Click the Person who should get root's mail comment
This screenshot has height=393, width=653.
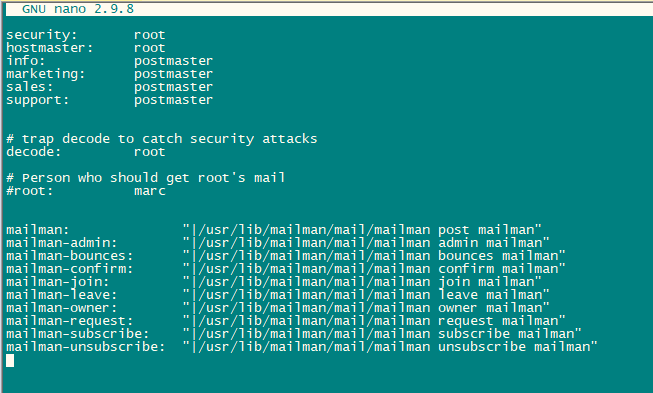click(x=146, y=178)
